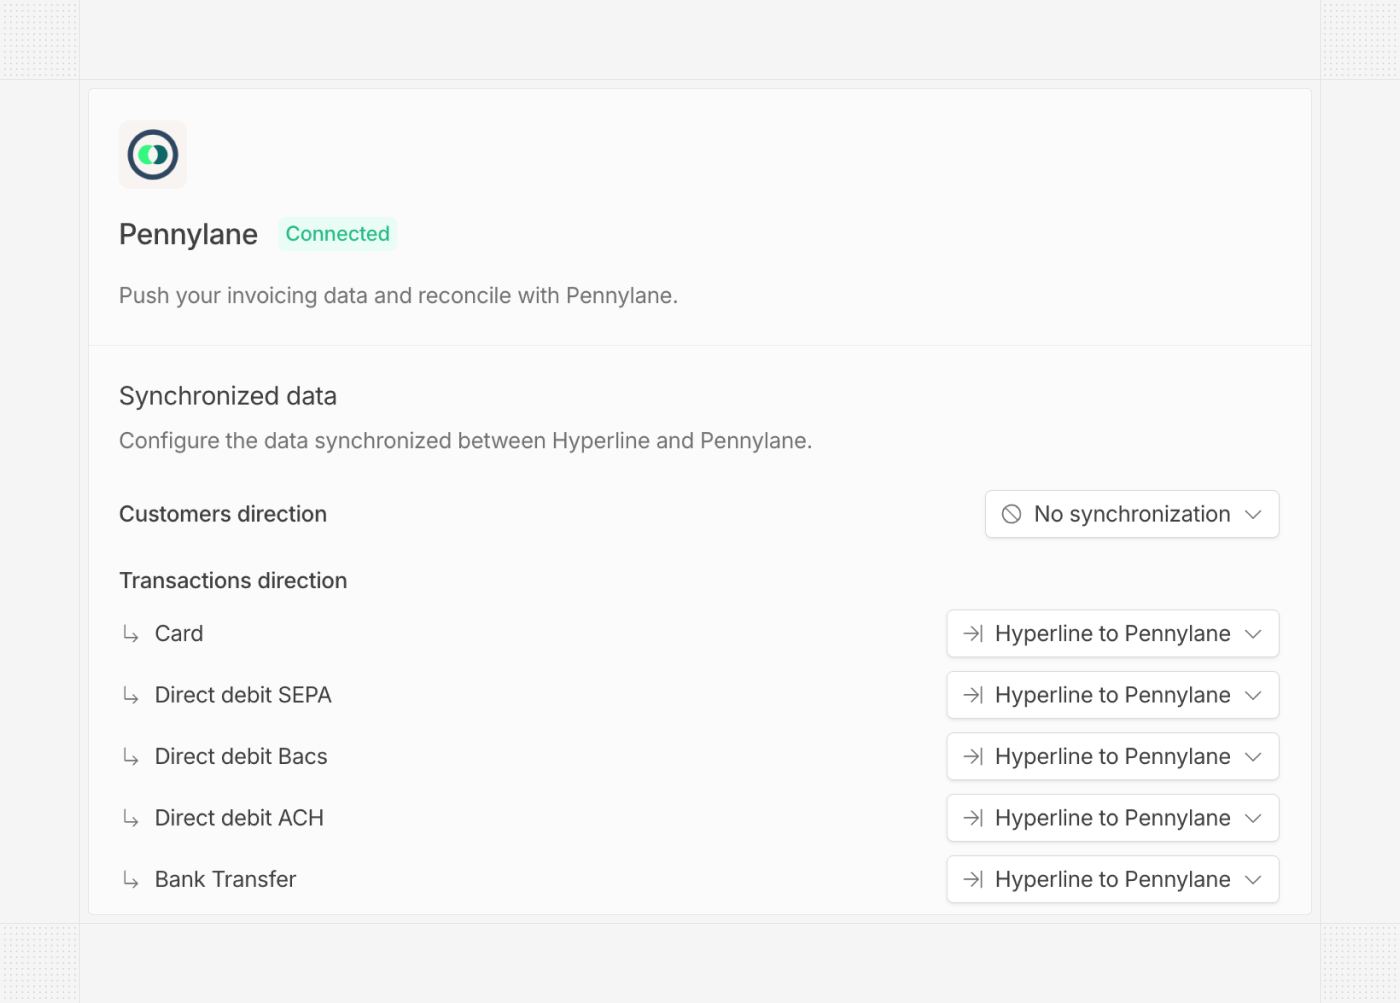The image size is (1400, 1003).
Task: Expand the Direct debit ACH chevron
Action: pyautogui.click(x=1253, y=818)
